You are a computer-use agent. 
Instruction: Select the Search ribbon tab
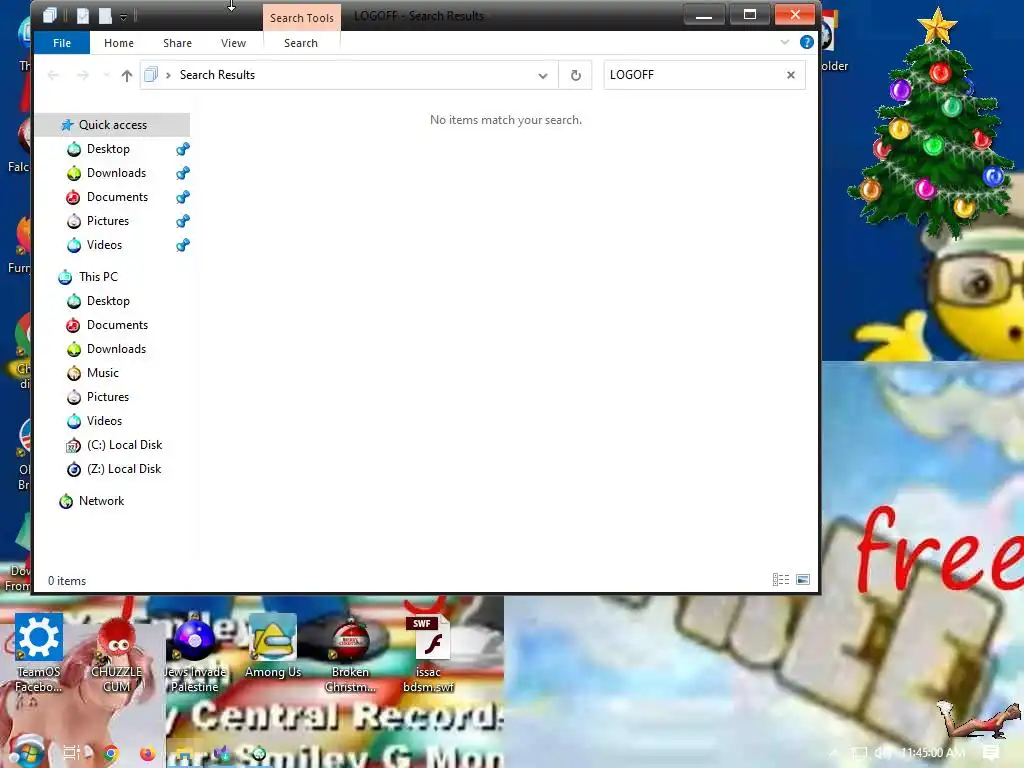click(300, 43)
